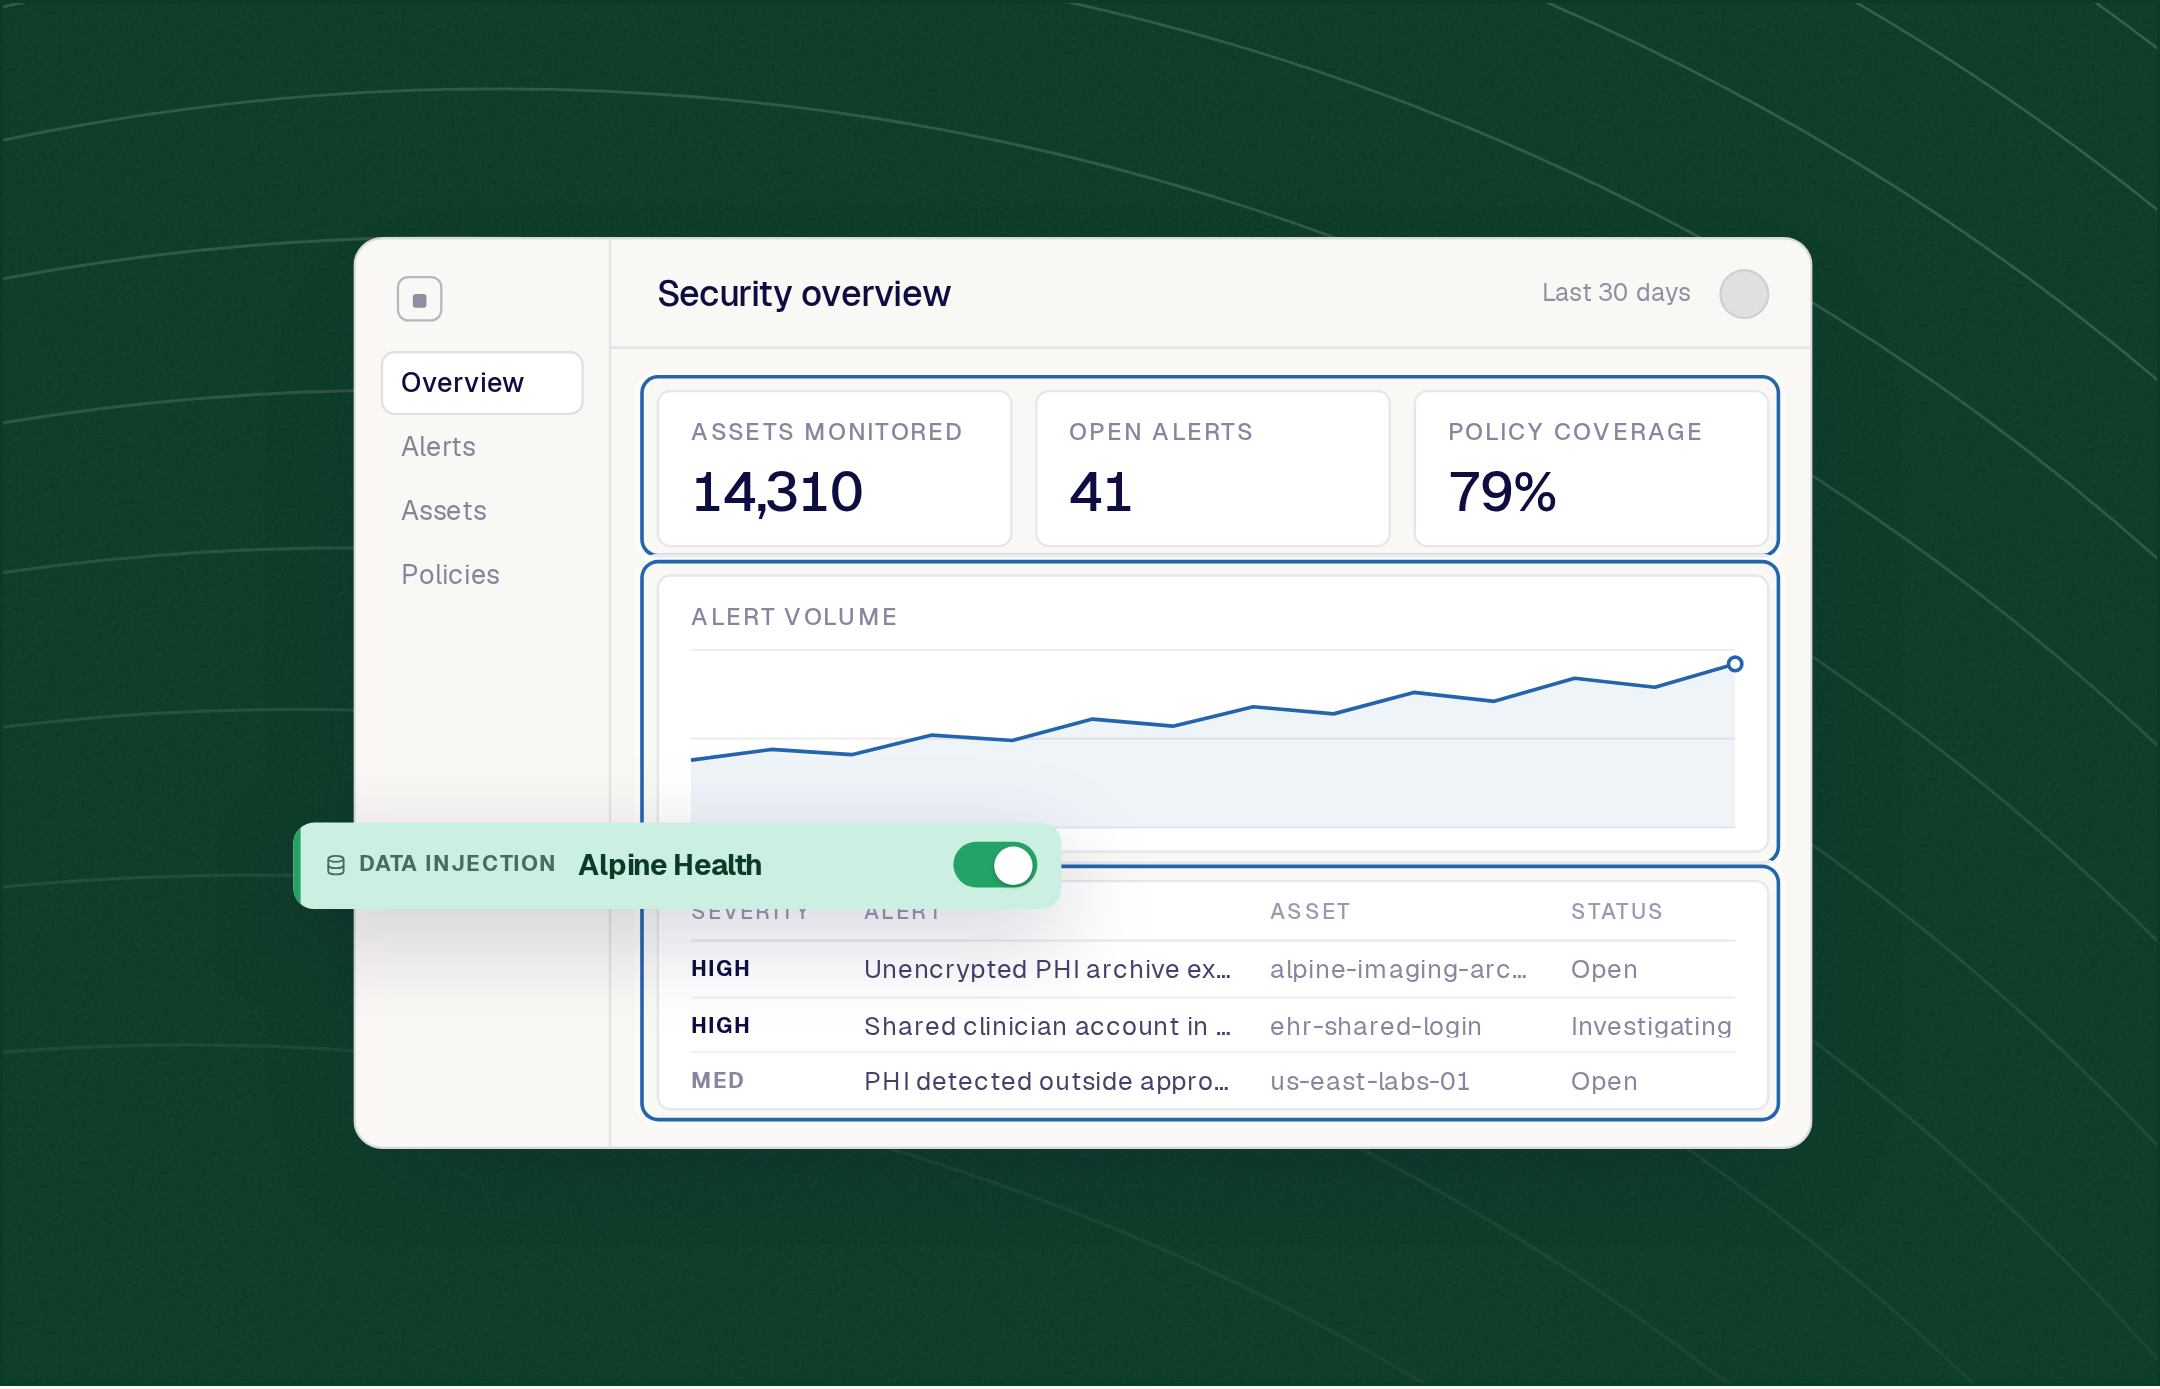The image size is (2160, 1389).
Task: Click HIGH severity in the ehr-shared-login row
Action: [x=720, y=1026]
